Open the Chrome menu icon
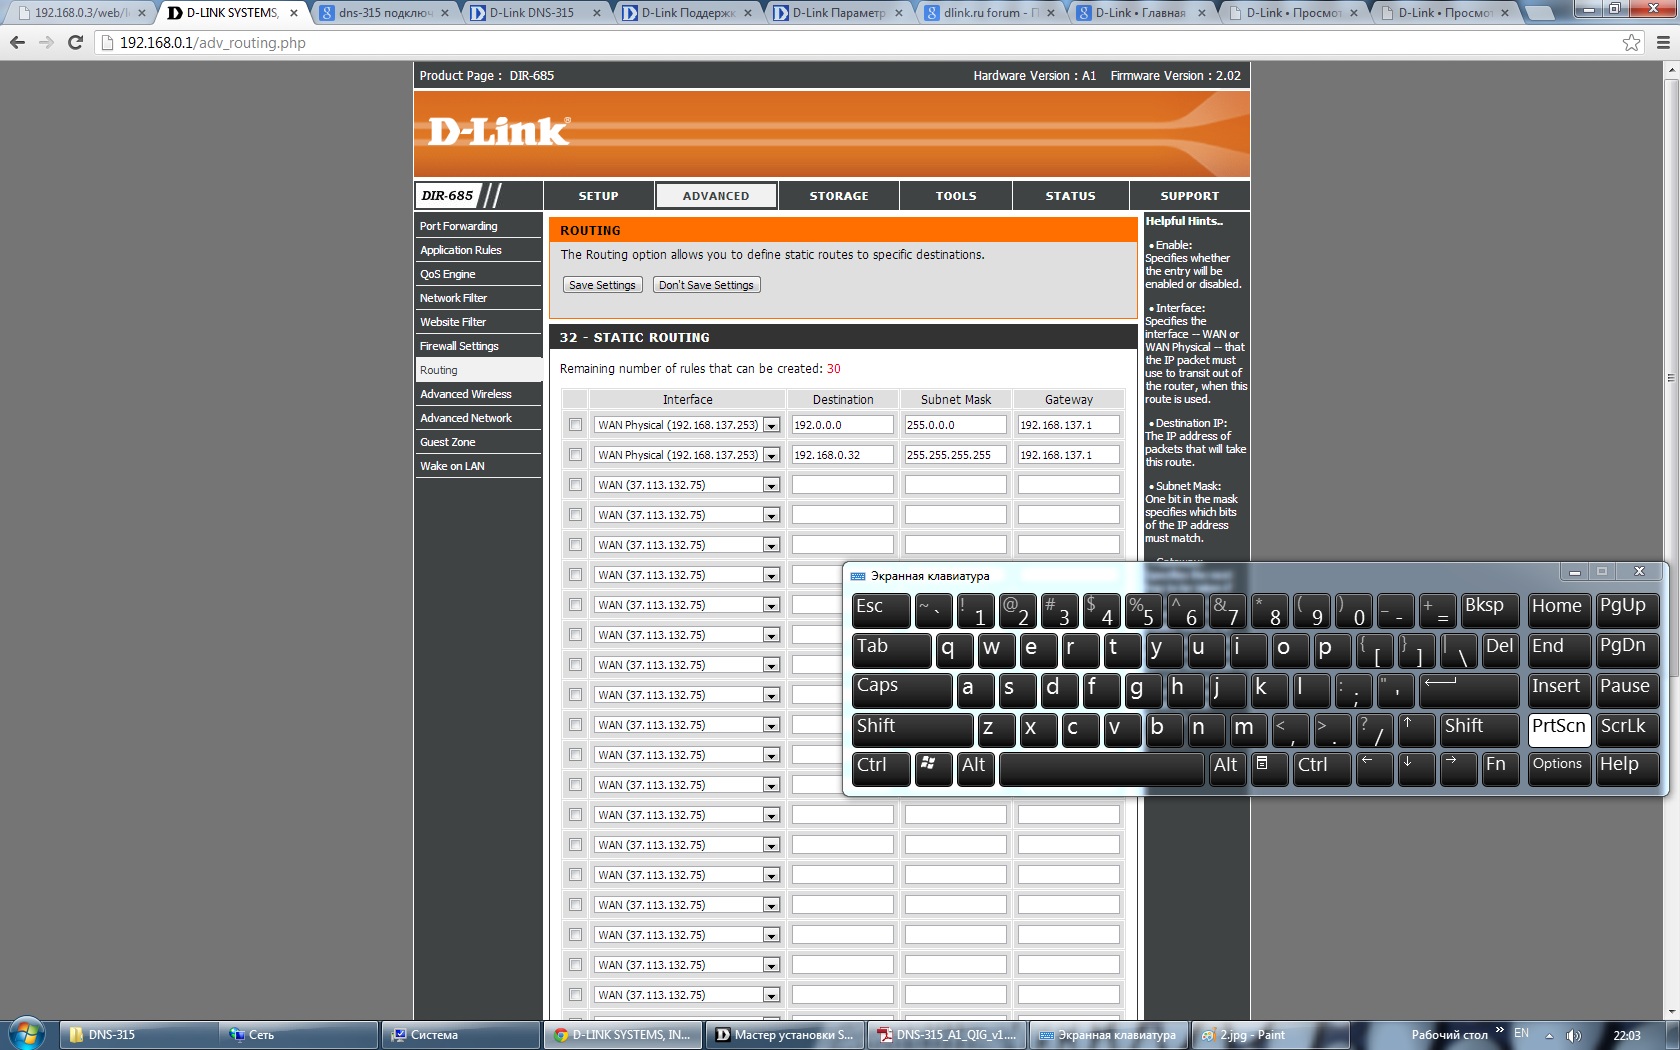 point(1663,42)
